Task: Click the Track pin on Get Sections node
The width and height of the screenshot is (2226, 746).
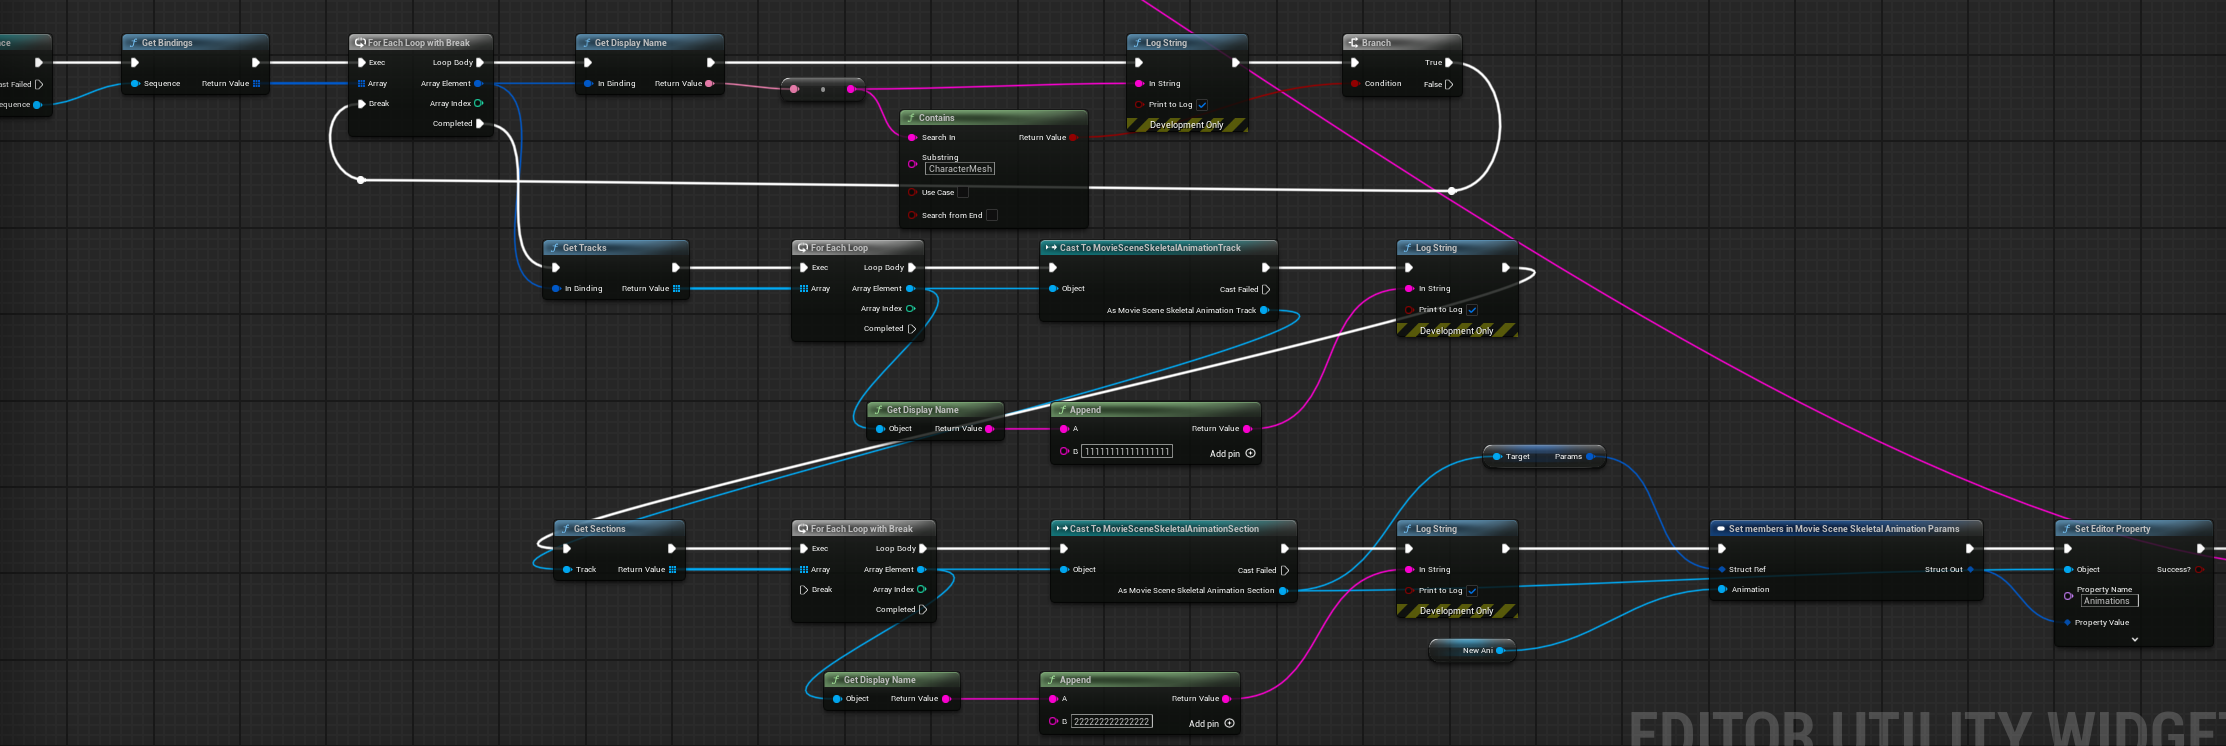Action: click(x=567, y=570)
